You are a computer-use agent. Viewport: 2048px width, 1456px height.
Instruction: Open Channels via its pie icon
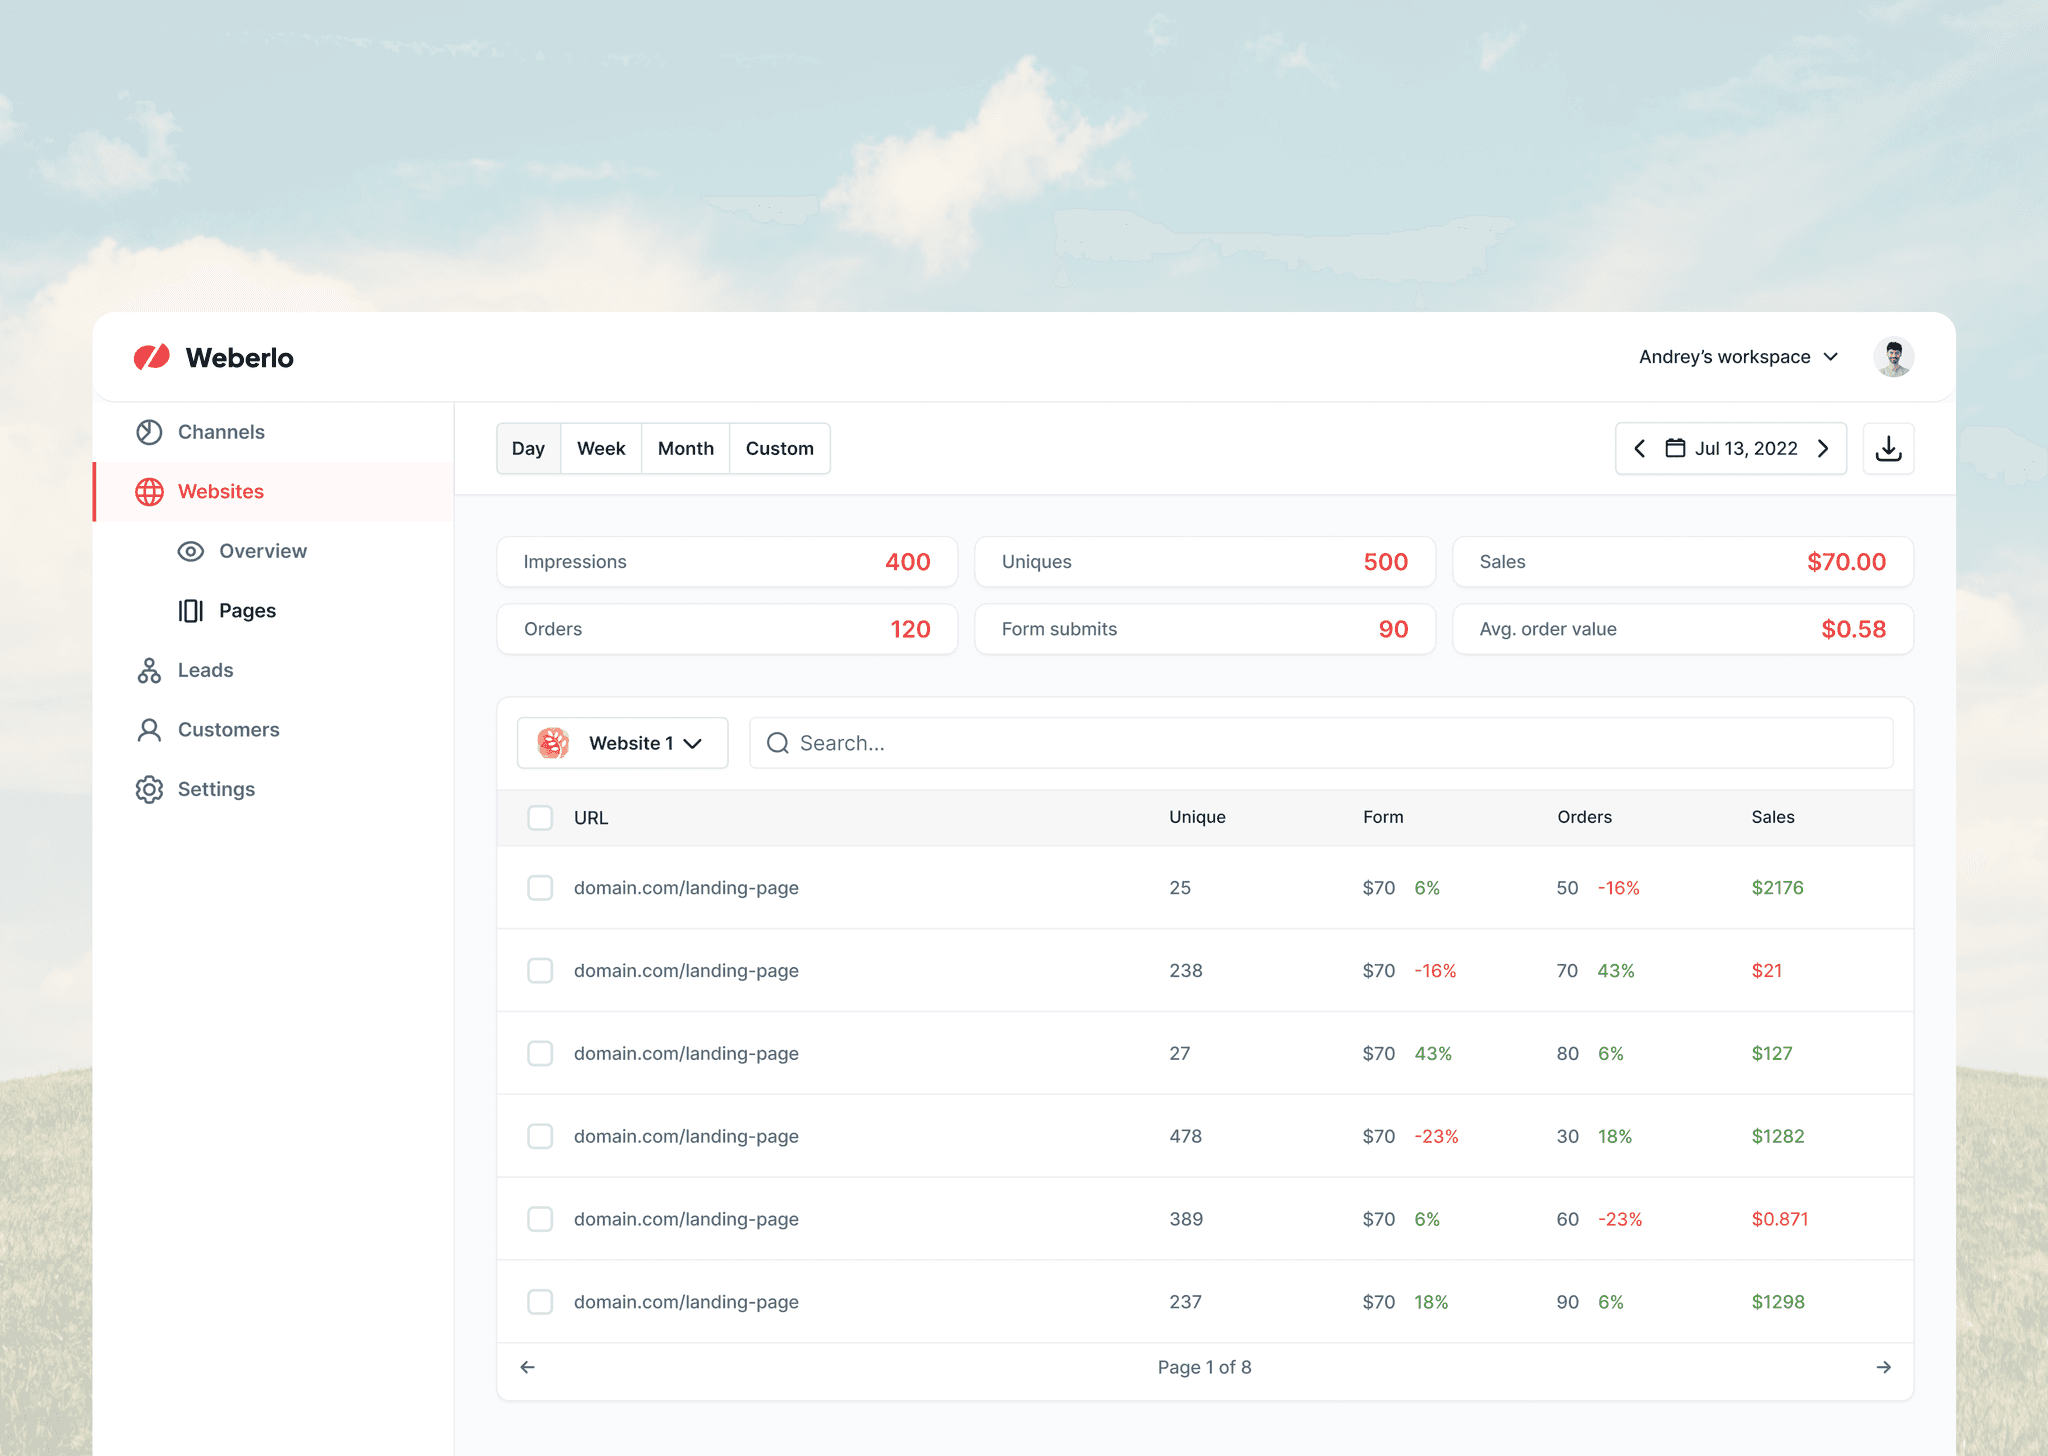149,432
